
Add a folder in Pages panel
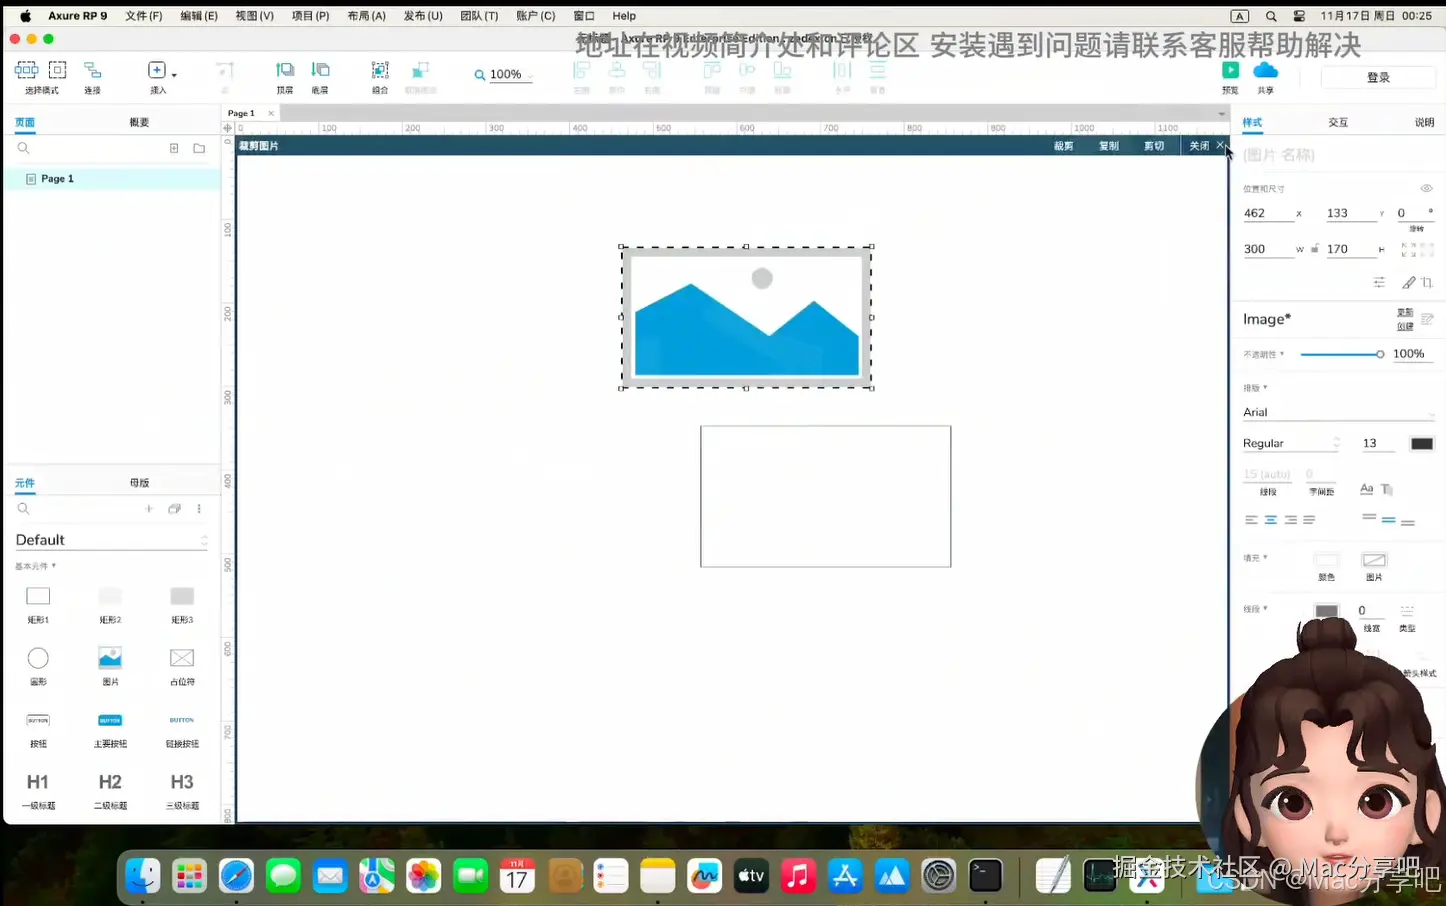199,148
